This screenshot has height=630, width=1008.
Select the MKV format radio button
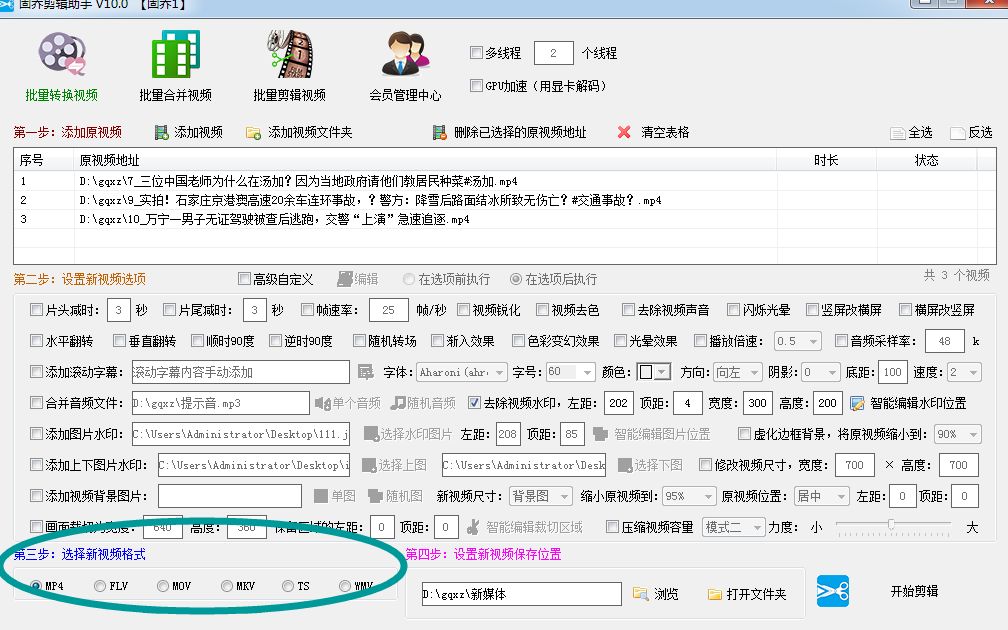(226, 586)
